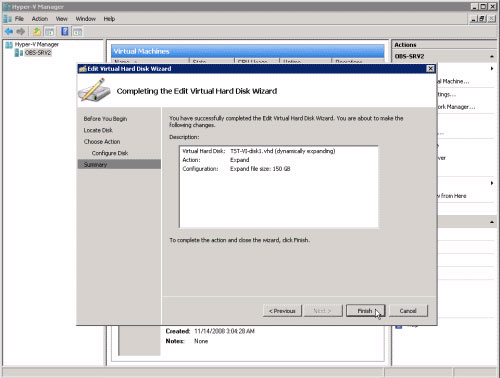Click New Window from Here action
The image size is (500, 378).
[x=452, y=196]
